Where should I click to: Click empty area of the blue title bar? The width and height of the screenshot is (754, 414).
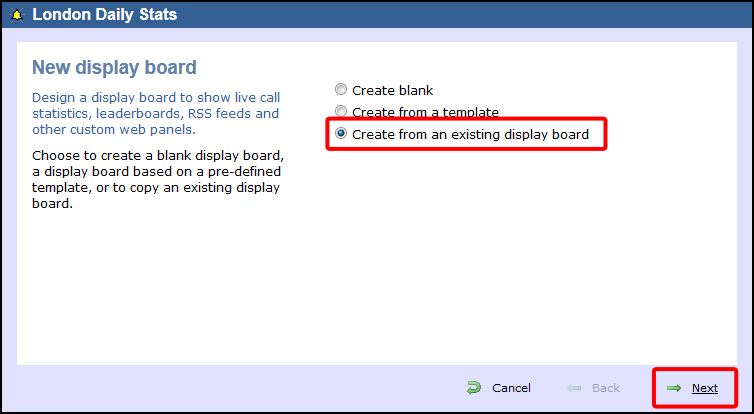click(x=433, y=14)
